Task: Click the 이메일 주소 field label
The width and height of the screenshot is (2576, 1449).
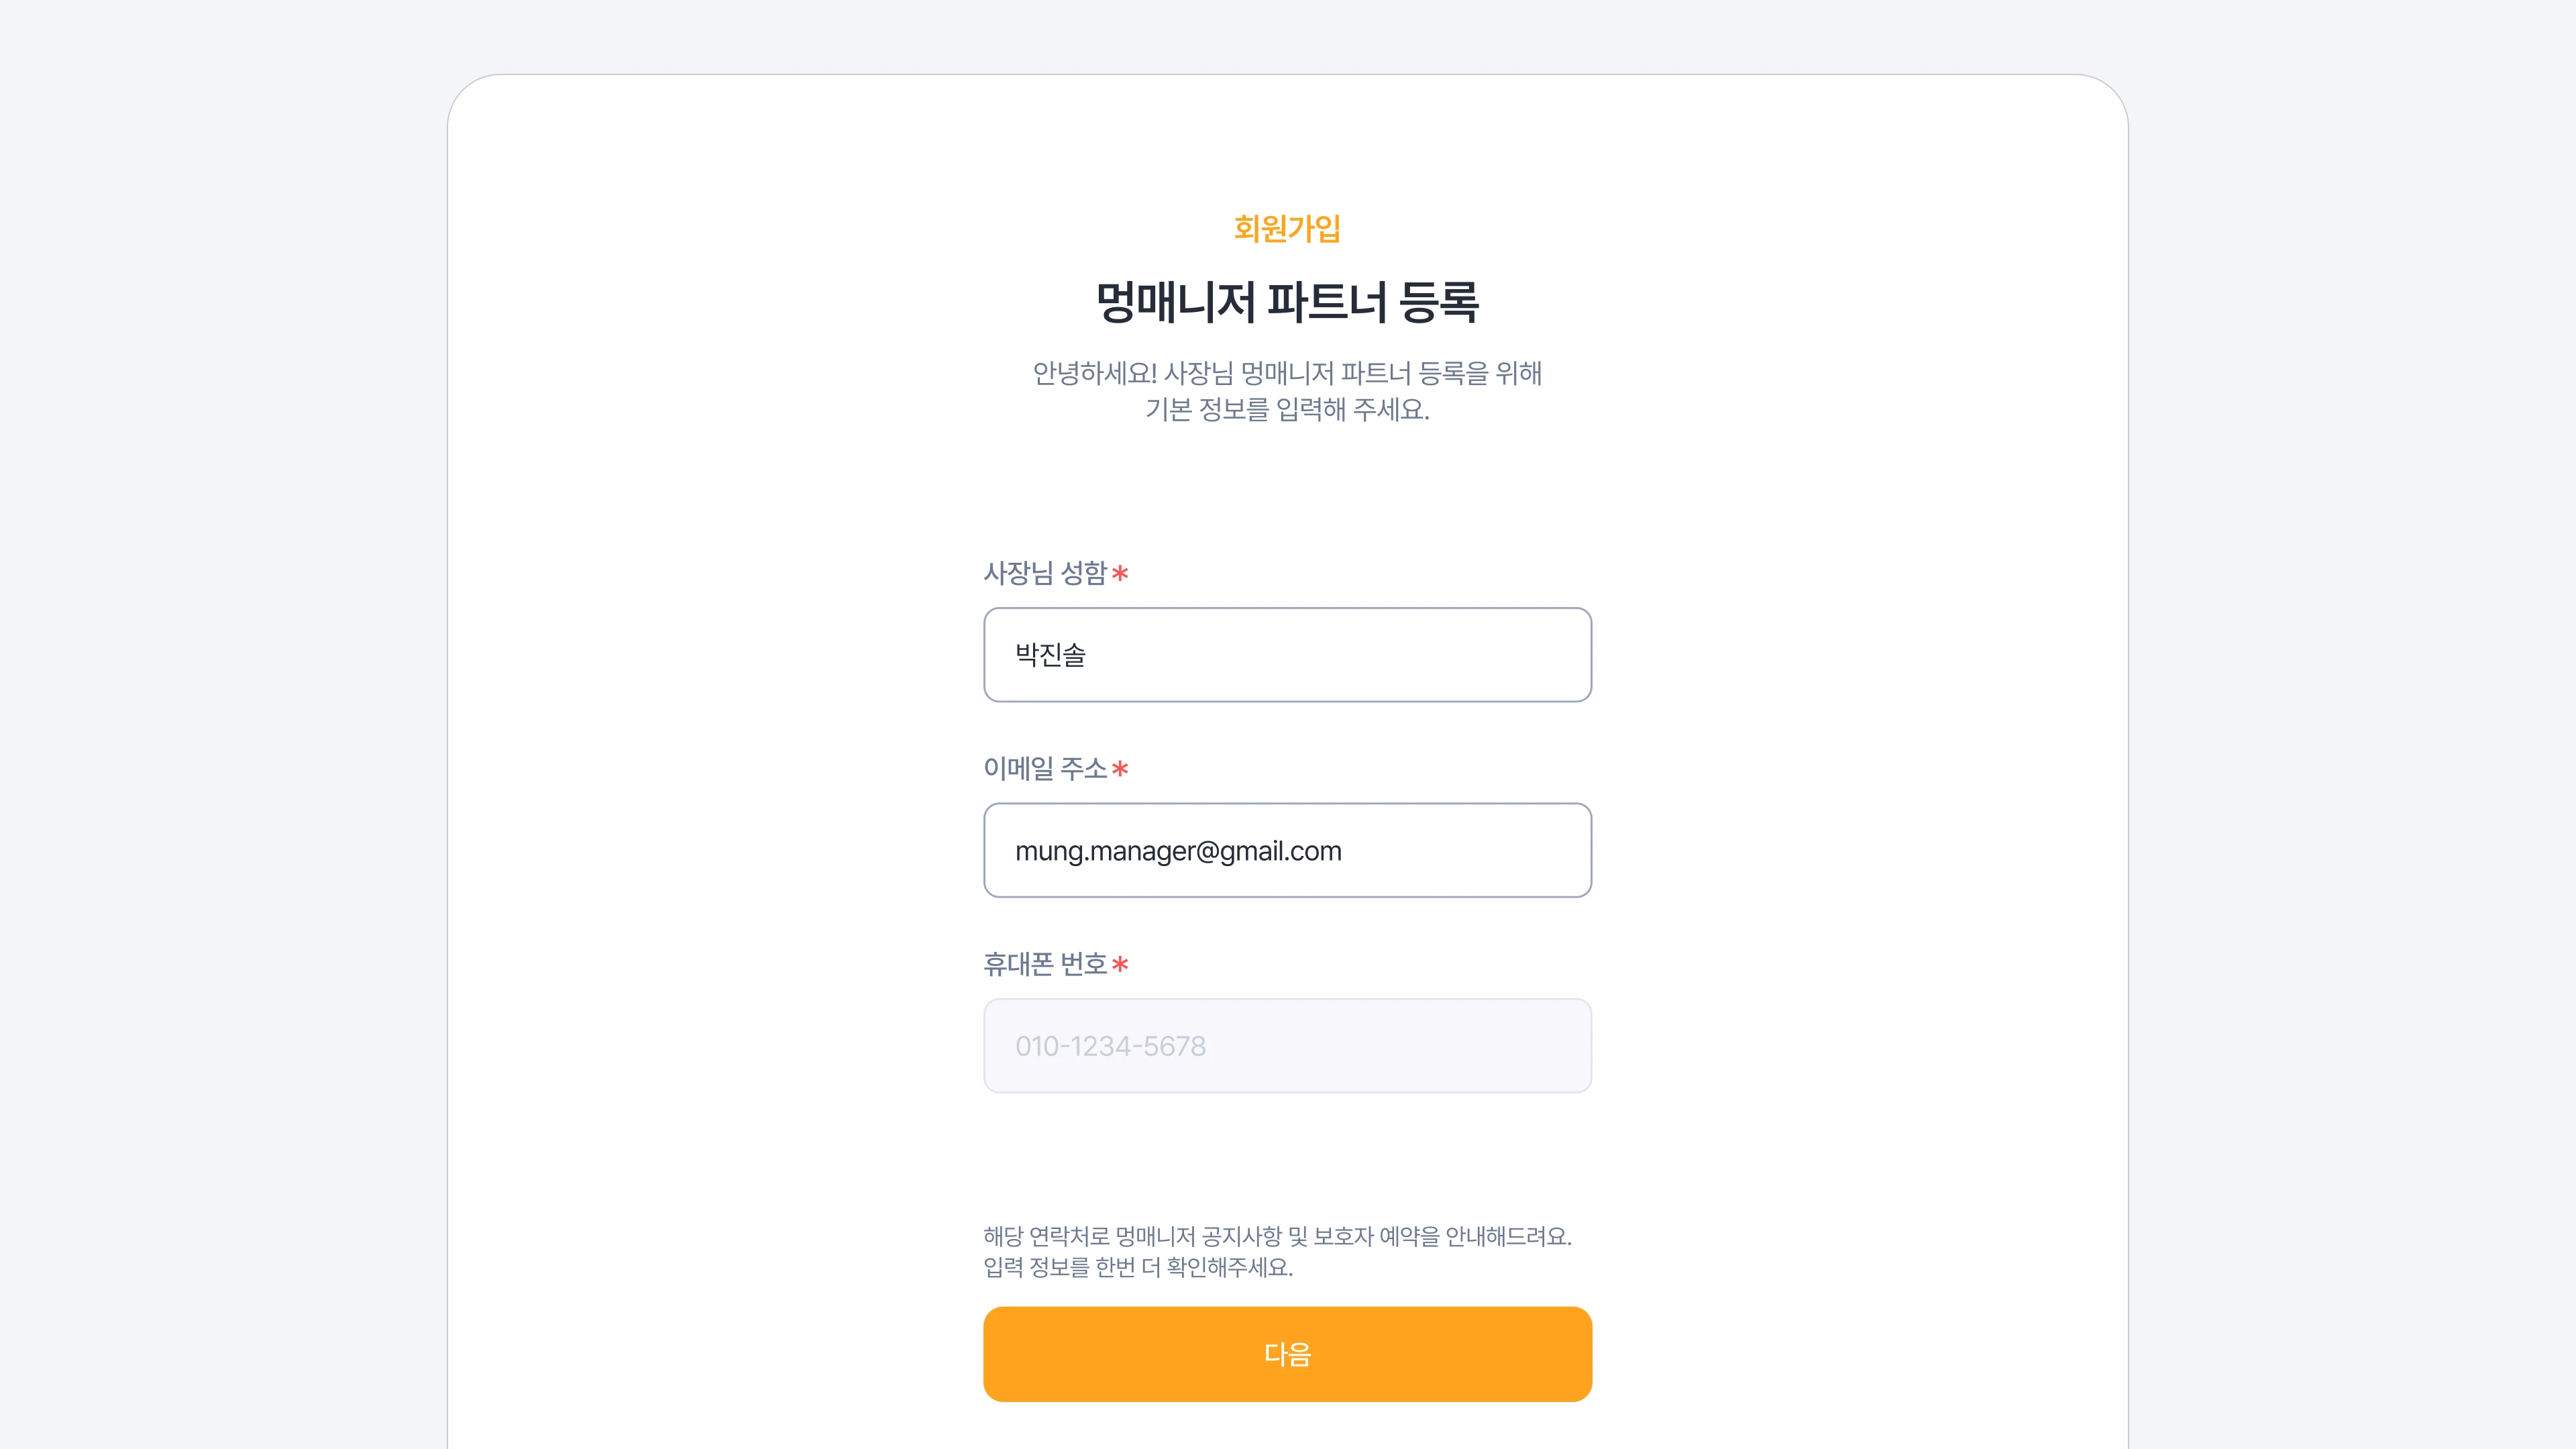Action: coord(1045,768)
